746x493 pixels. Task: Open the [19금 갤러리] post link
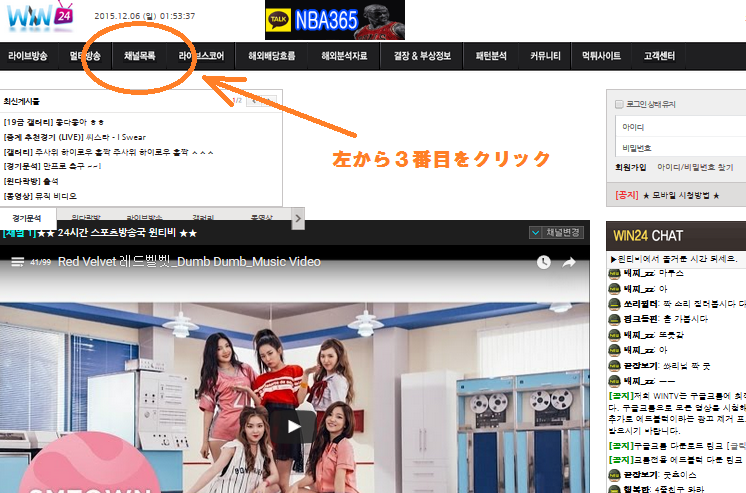coord(54,122)
